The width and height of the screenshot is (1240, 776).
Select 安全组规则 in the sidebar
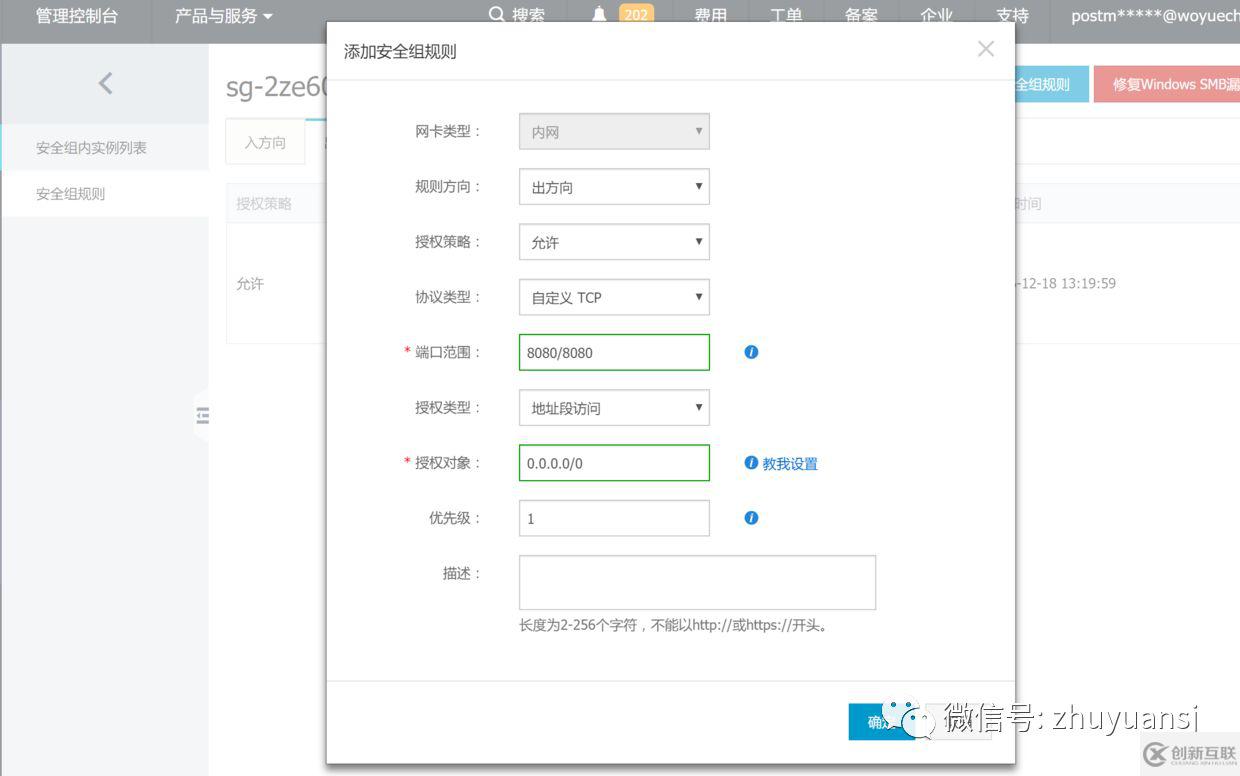(70, 193)
